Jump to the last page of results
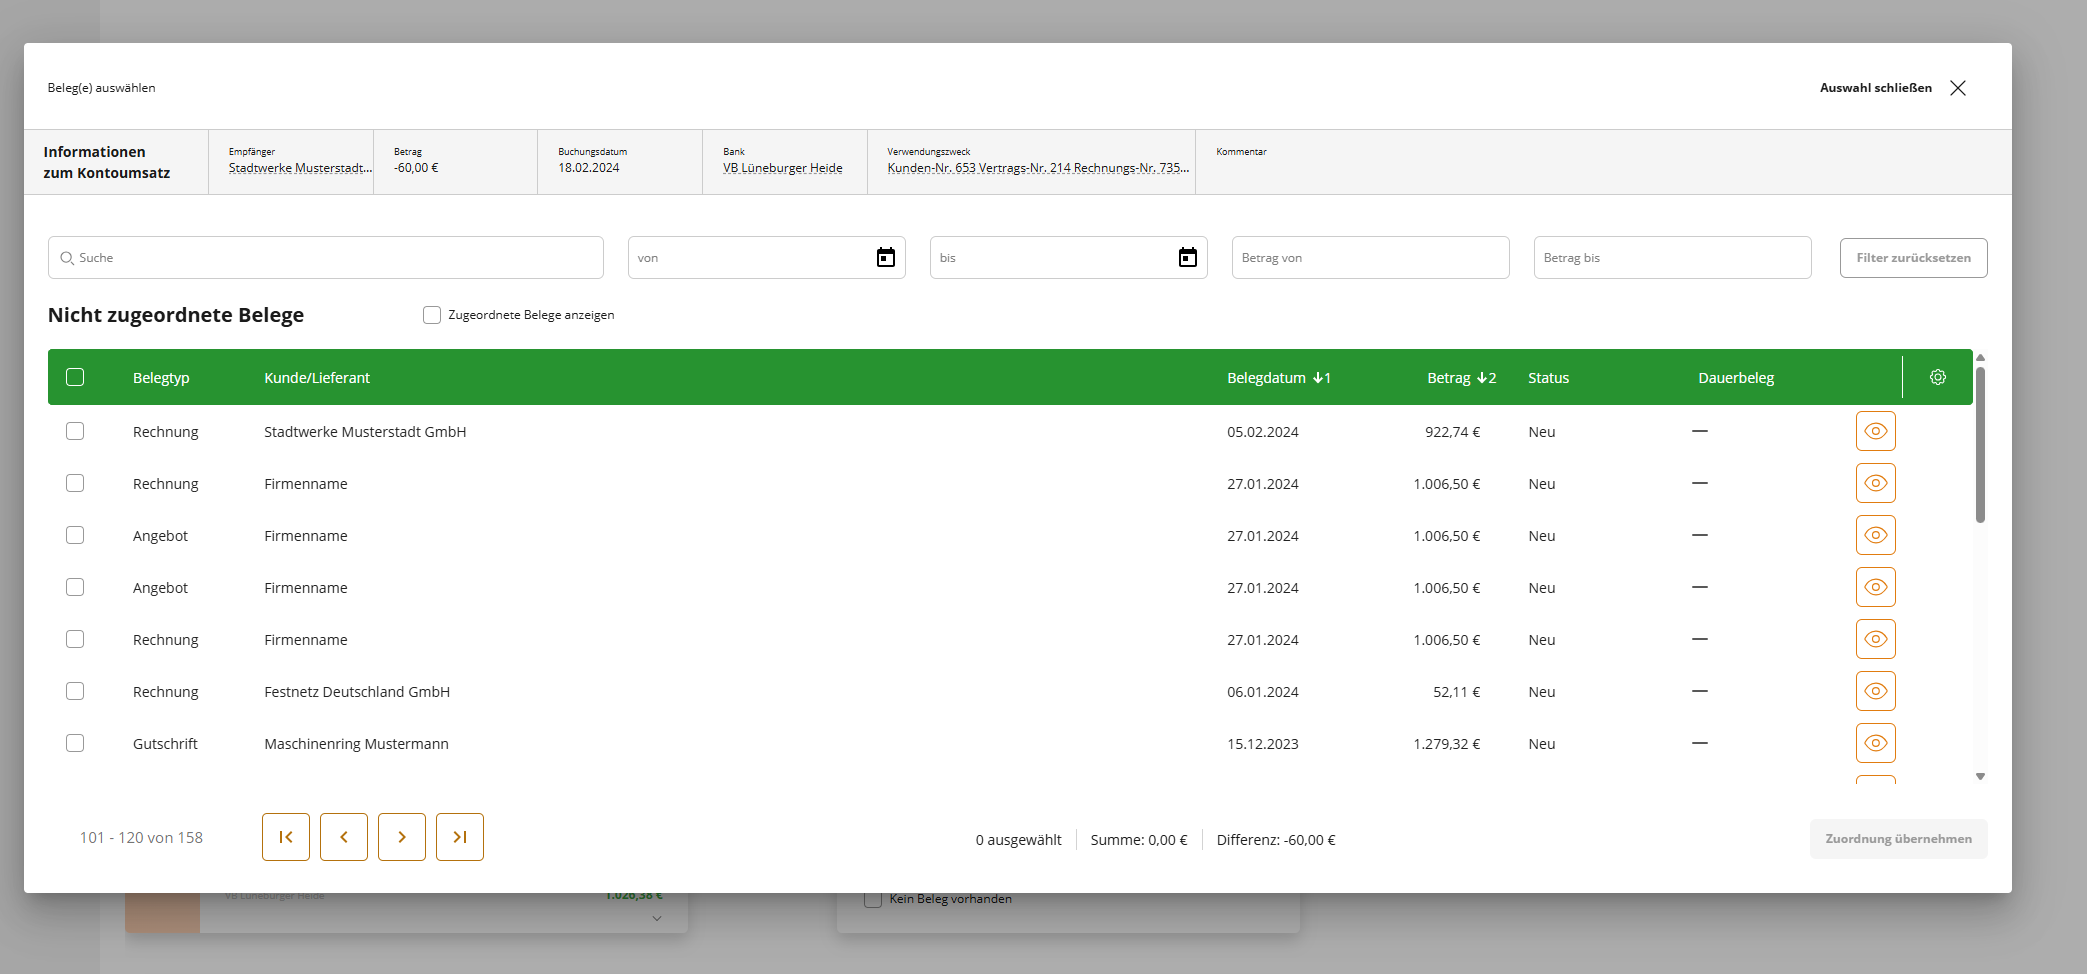Screen dimensions: 2087x974 point(460,837)
